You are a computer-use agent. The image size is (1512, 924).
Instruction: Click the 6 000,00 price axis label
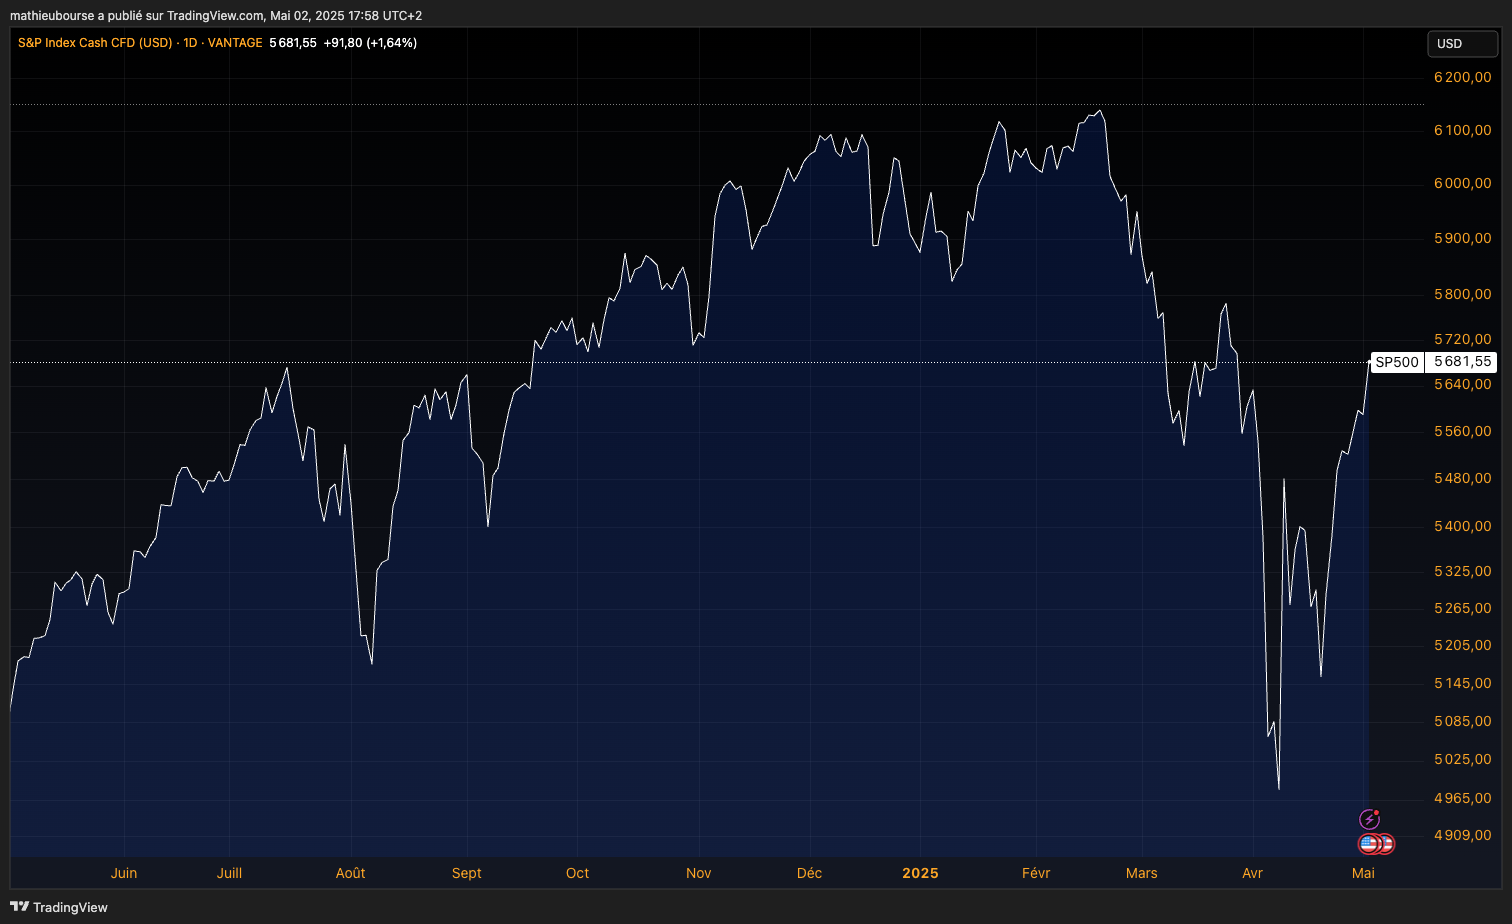(1462, 184)
